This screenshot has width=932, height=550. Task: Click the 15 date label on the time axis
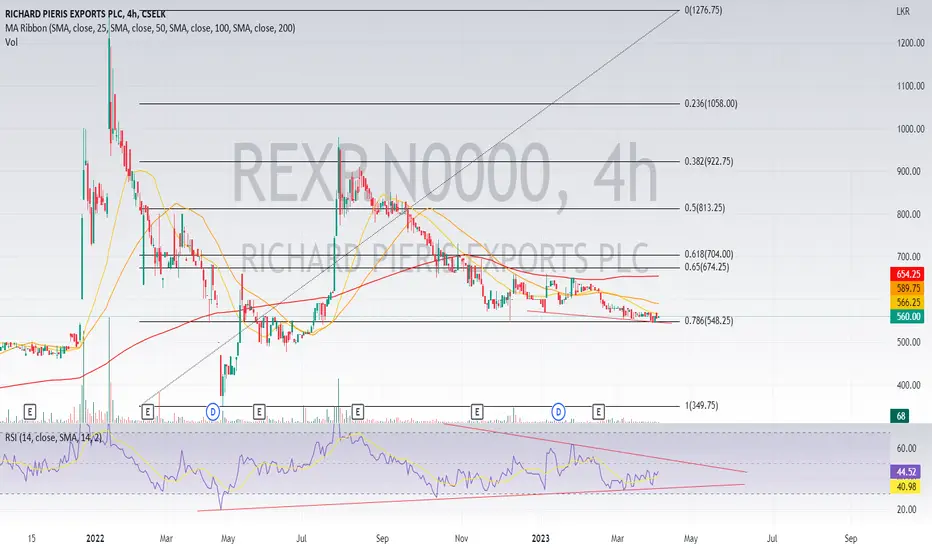click(x=32, y=538)
